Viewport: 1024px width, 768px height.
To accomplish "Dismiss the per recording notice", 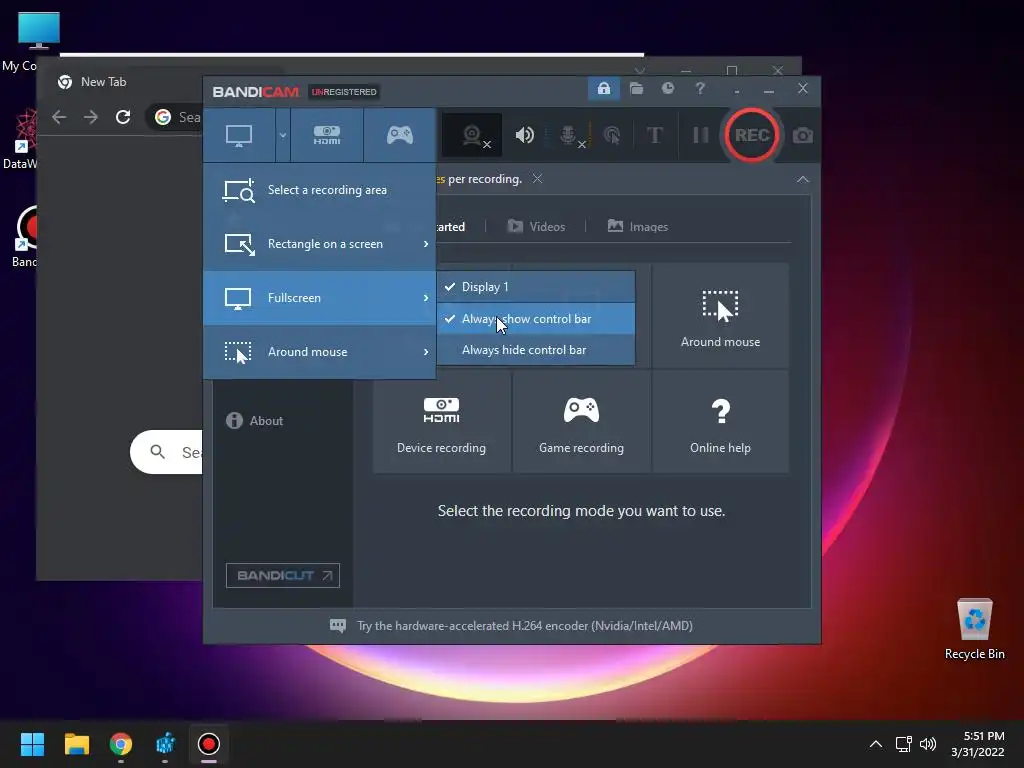I will click(x=537, y=178).
